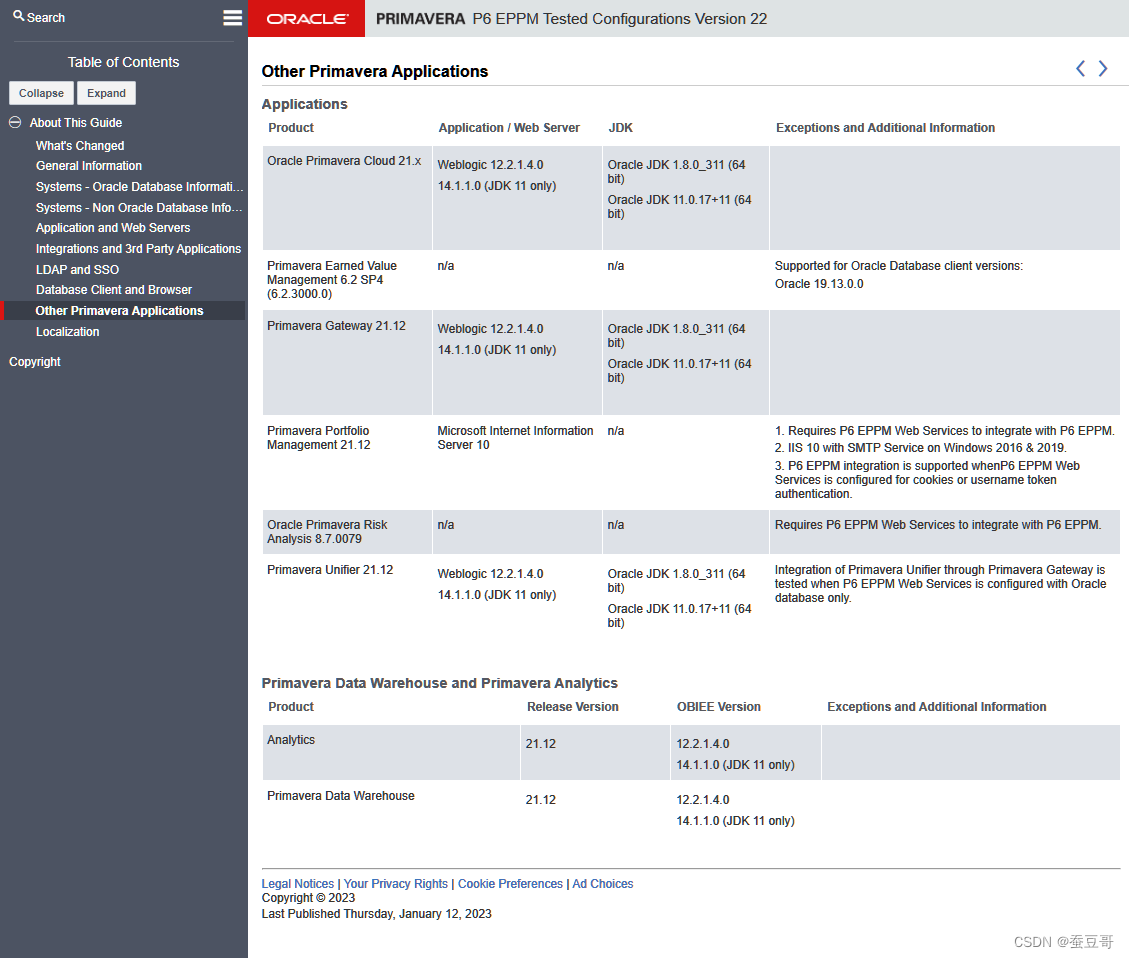
Task: Open Integrations and 3rd Party Applications topic
Action: click(138, 248)
